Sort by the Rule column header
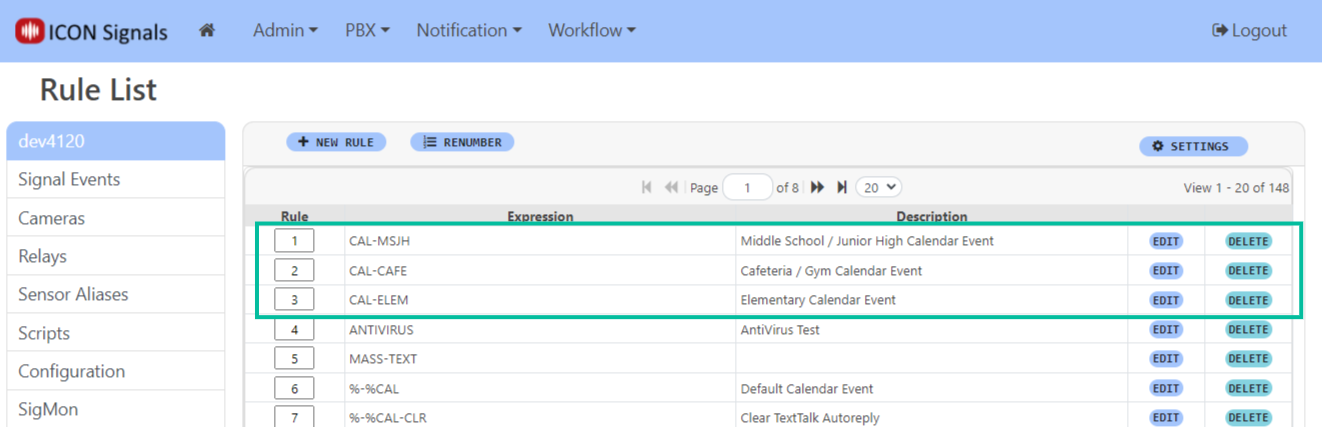 point(294,216)
